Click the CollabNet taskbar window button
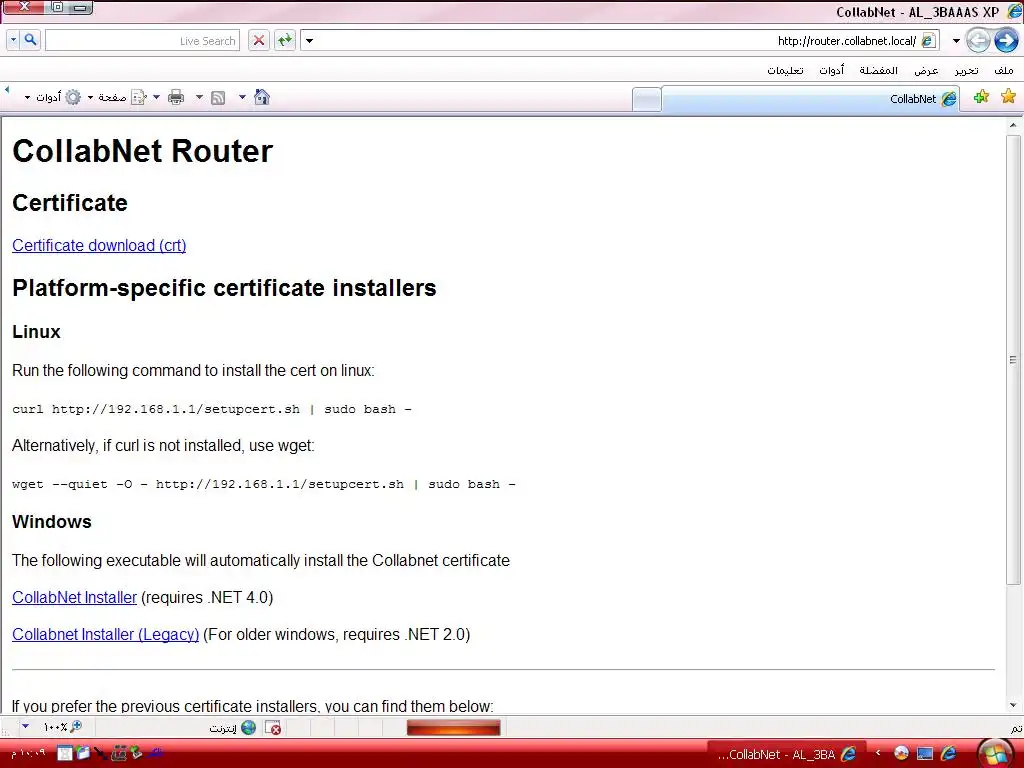Screen dimensions: 1024x768 (x=787, y=754)
